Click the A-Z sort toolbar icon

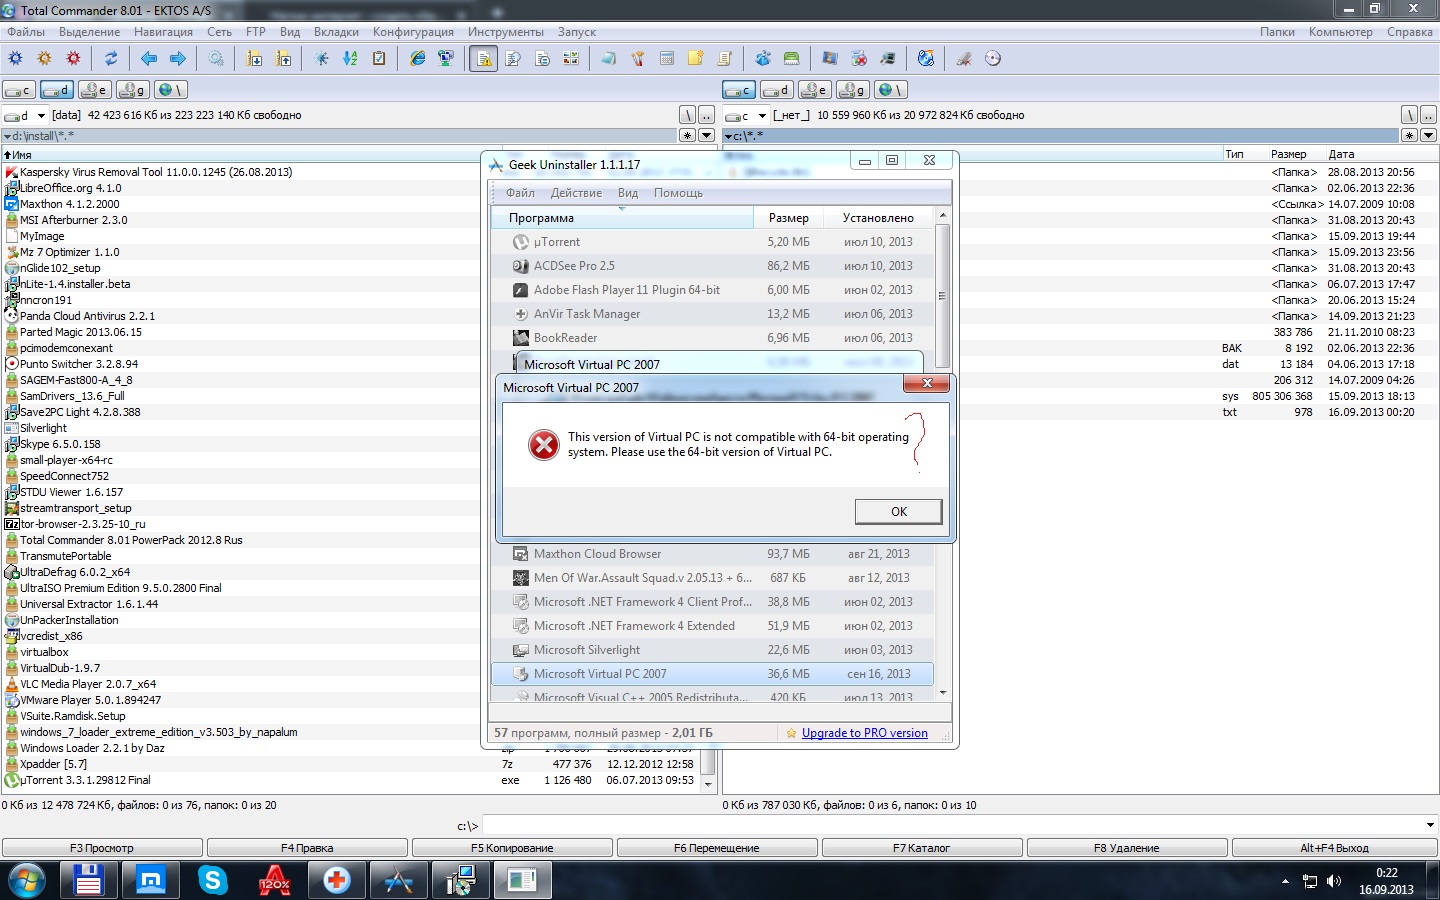[350, 59]
